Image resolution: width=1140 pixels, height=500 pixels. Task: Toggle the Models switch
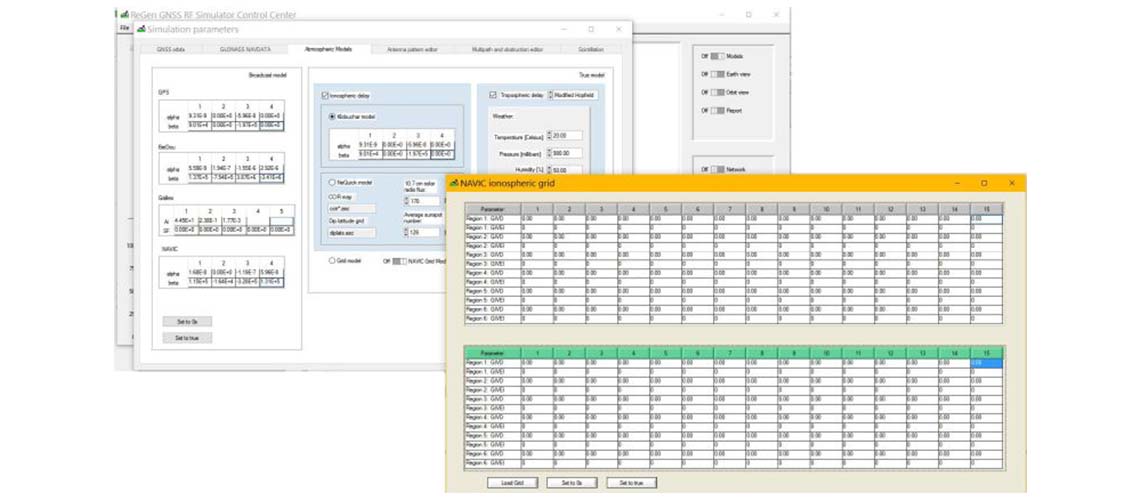coord(717,56)
